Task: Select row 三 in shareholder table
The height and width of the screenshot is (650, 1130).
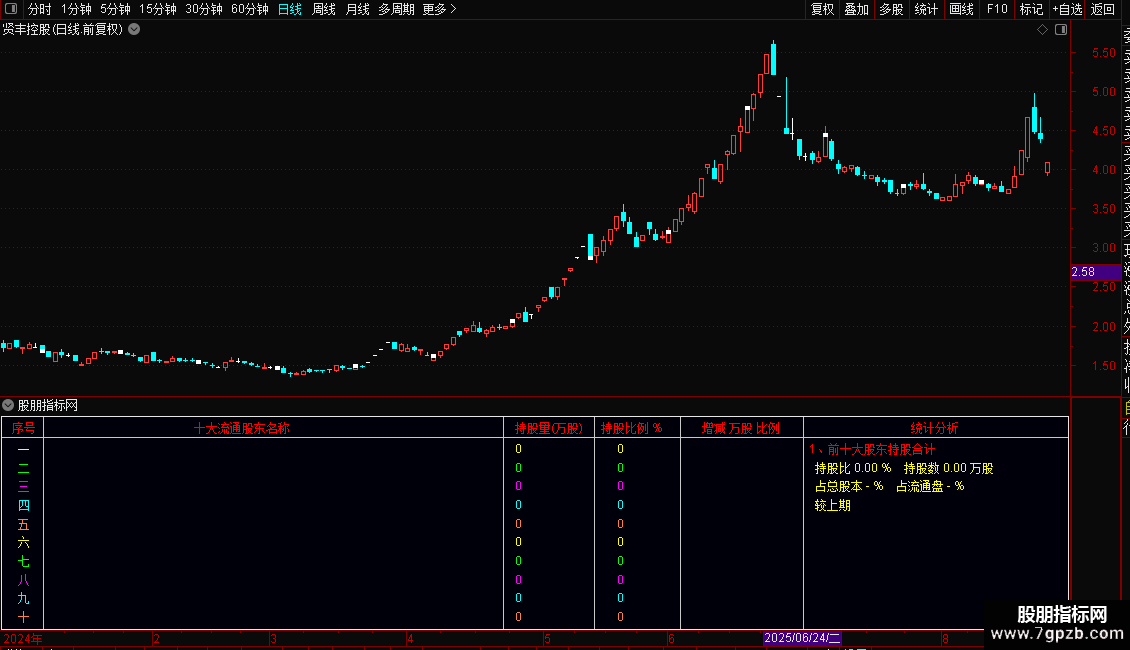Action: pos(23,486)
